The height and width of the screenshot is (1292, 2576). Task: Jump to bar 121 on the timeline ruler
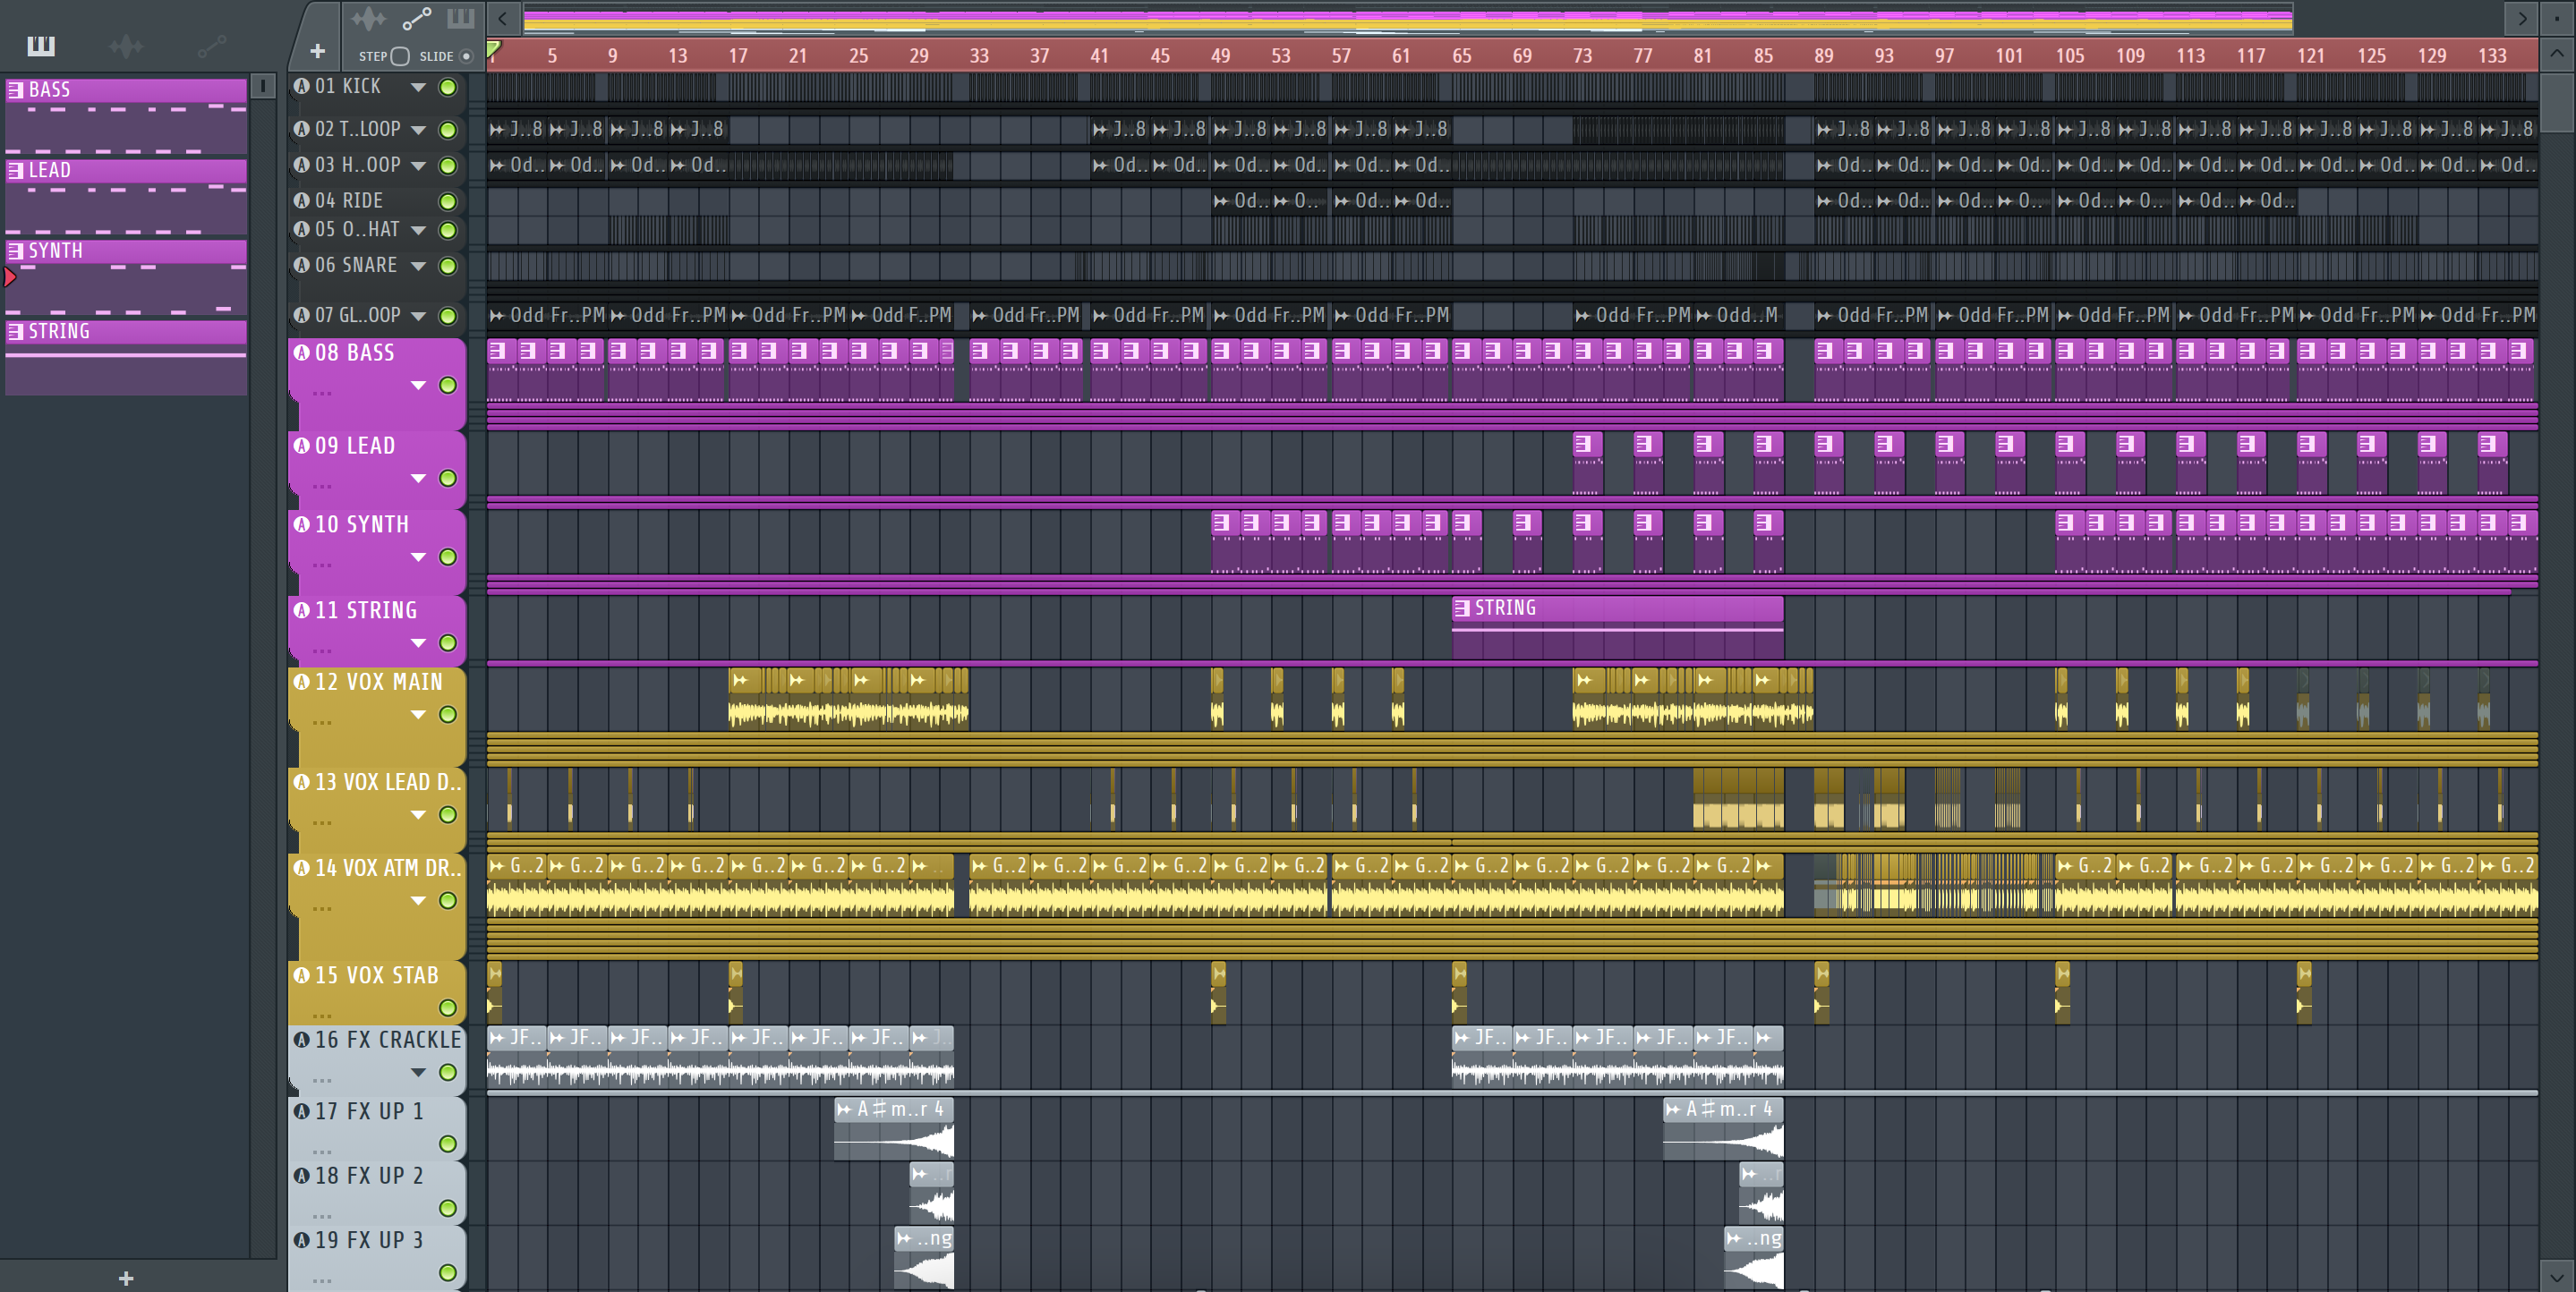[2310, 56]
